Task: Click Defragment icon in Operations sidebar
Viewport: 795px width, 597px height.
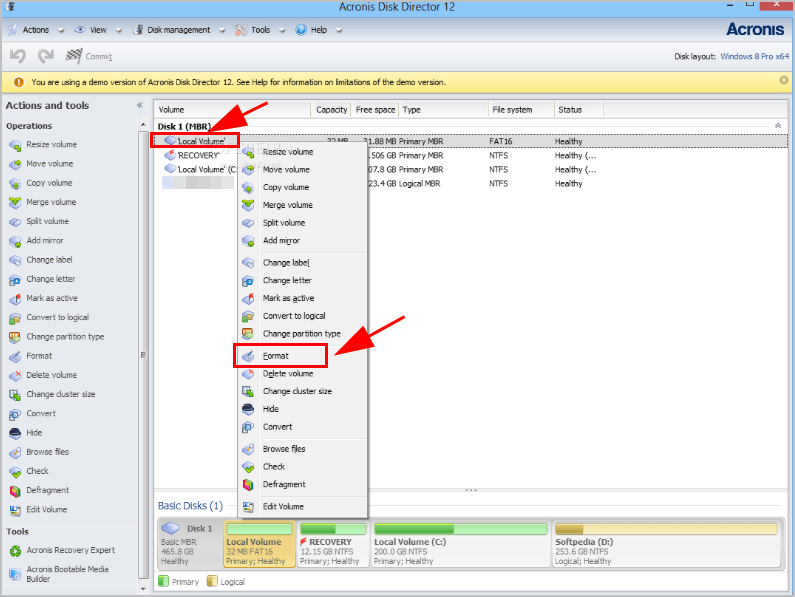Action: [15, 491]
